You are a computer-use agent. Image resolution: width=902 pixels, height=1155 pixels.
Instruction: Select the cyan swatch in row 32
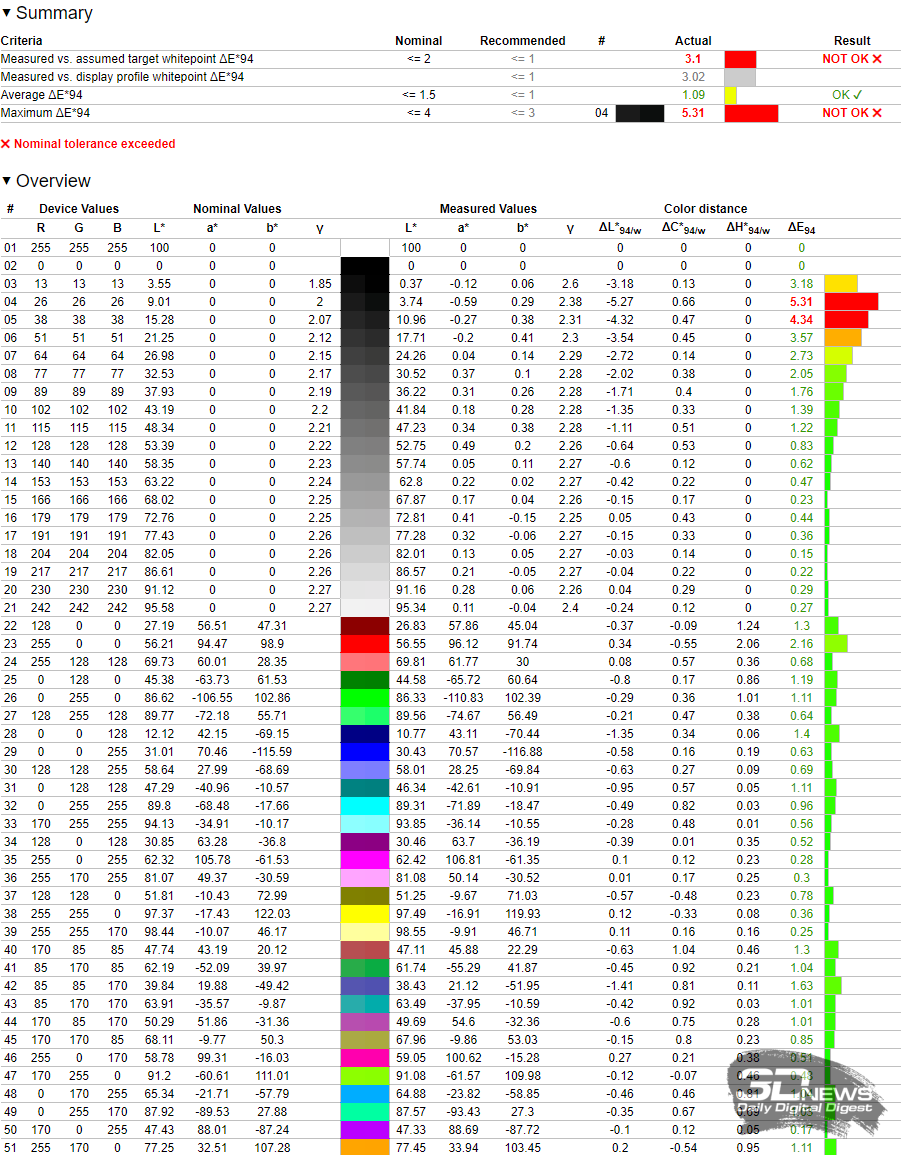pos(364,806)
